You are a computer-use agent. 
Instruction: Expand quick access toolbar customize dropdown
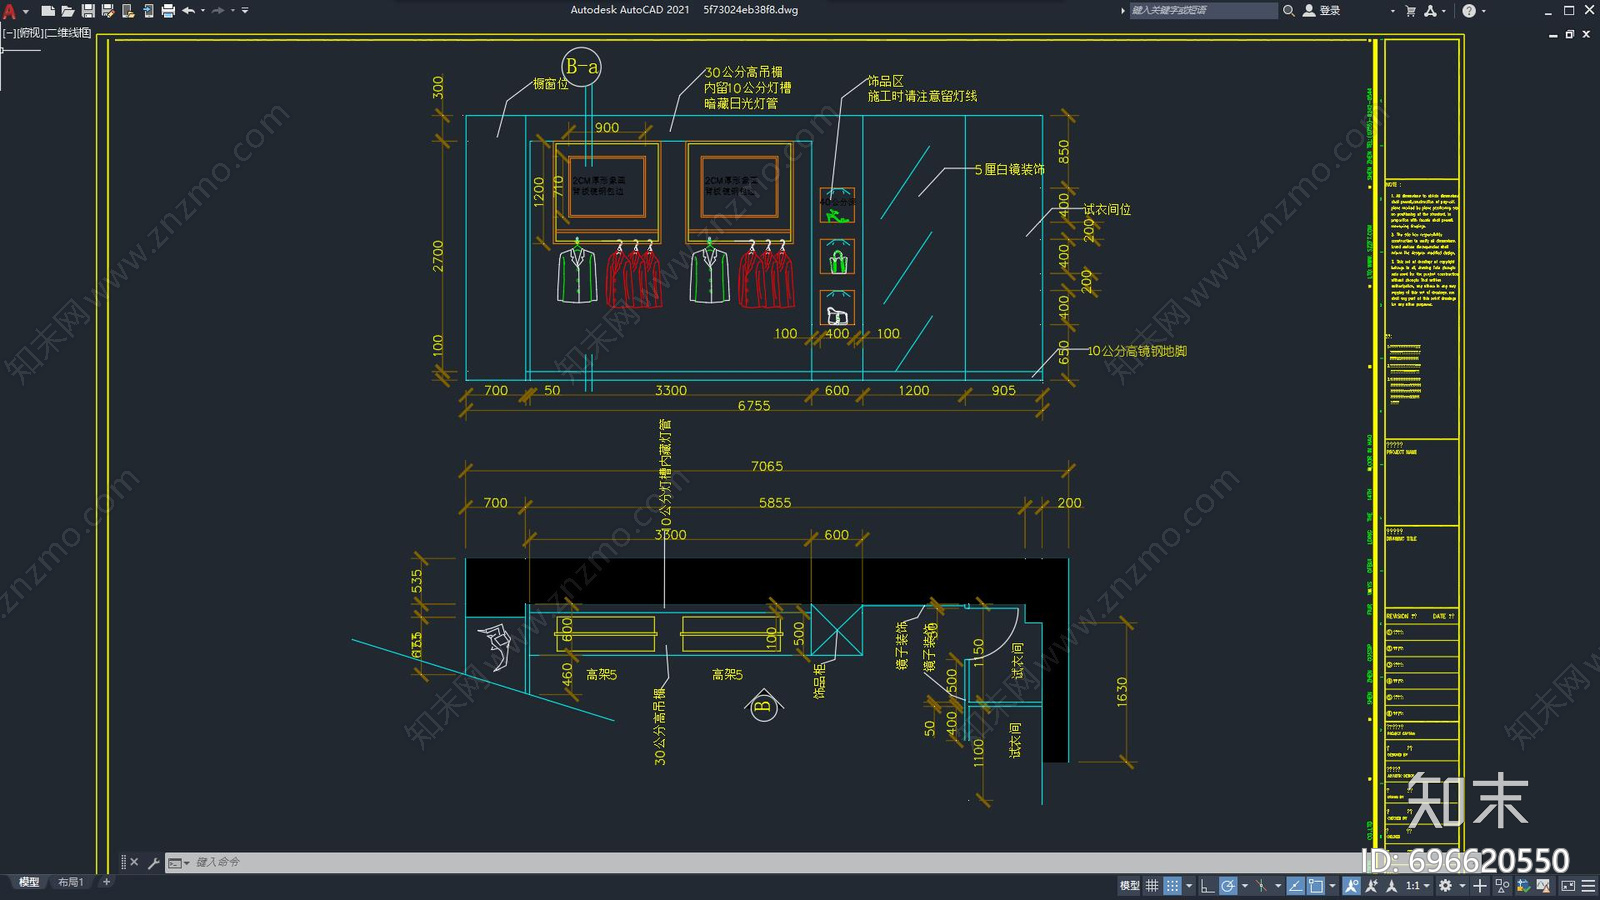tap(245, 11)
